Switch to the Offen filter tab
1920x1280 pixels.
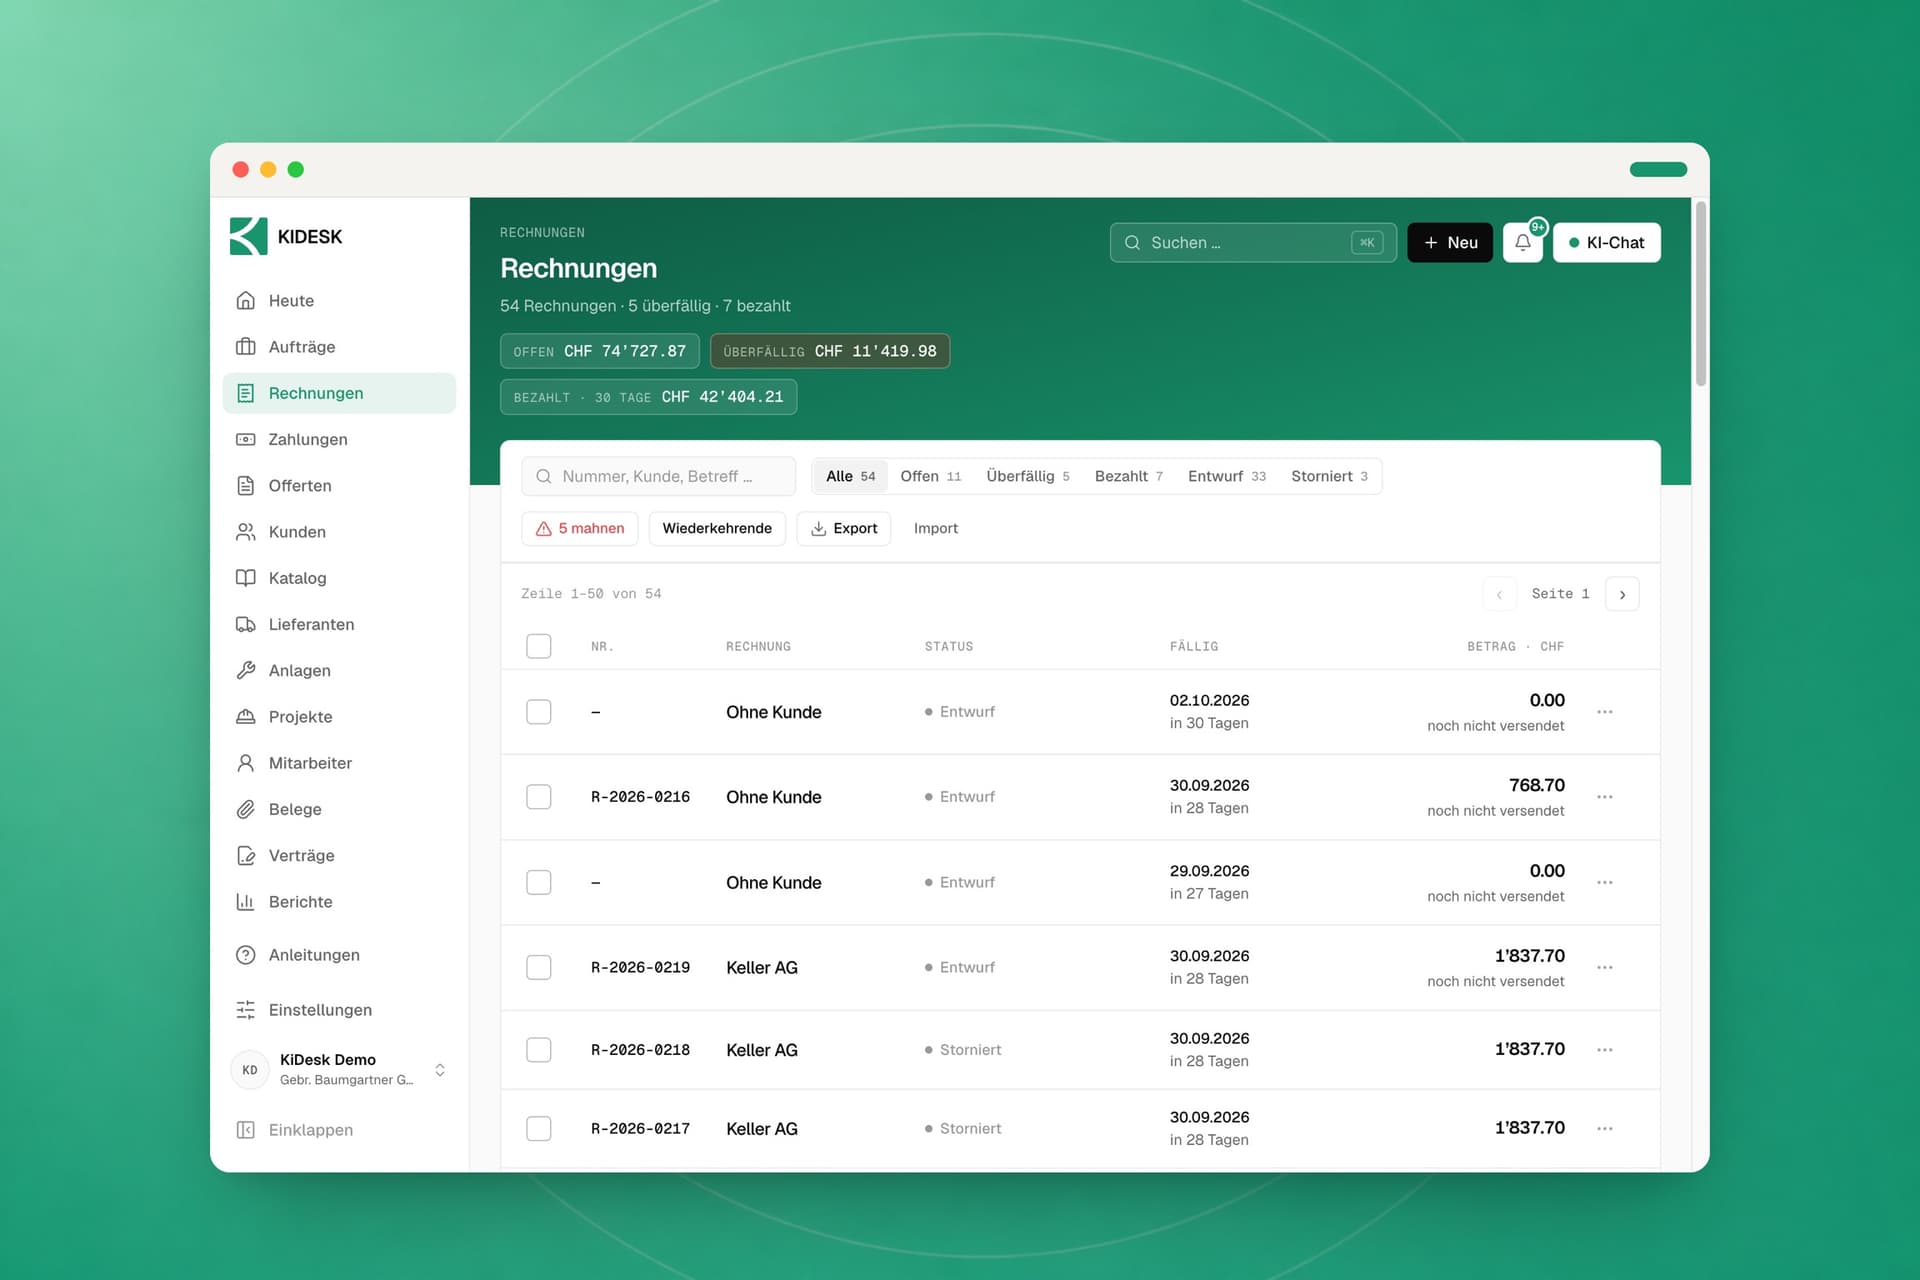click(x=930, y=476)
